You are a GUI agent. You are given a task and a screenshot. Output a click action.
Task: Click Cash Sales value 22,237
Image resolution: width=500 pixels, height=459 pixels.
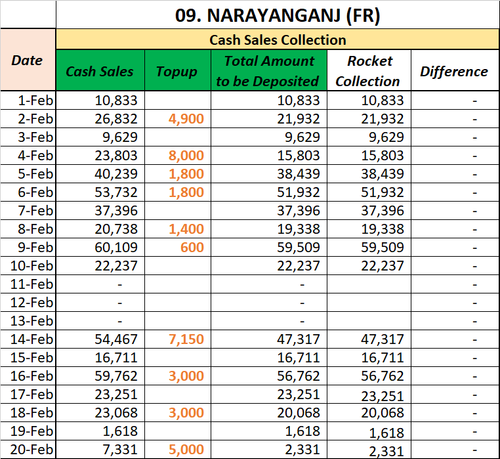point(100,266)
